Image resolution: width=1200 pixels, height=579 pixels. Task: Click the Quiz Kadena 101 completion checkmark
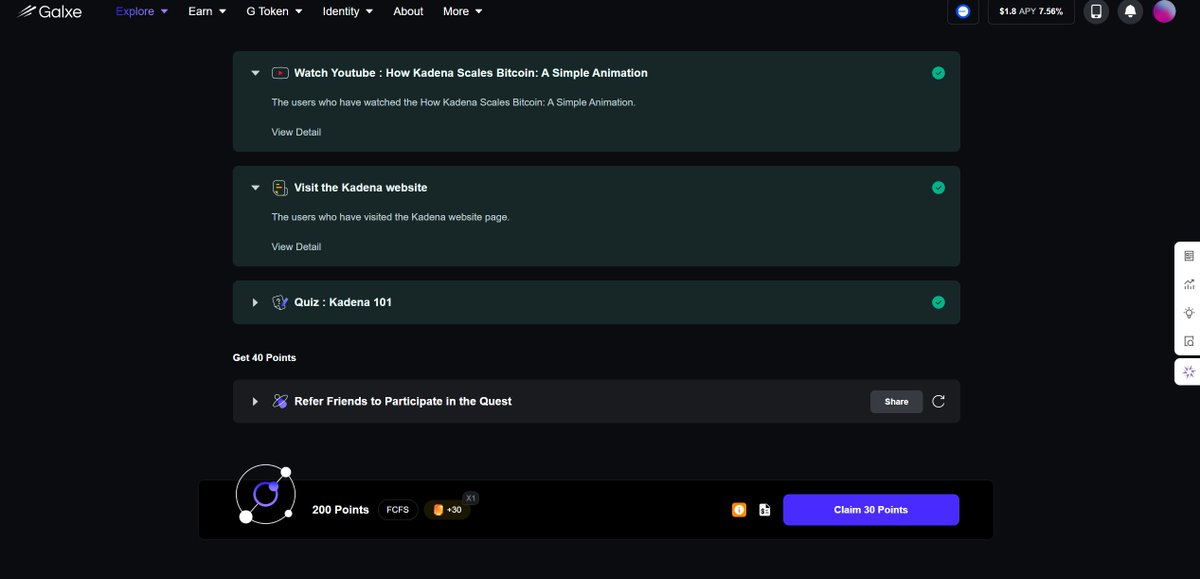(938, 301)
